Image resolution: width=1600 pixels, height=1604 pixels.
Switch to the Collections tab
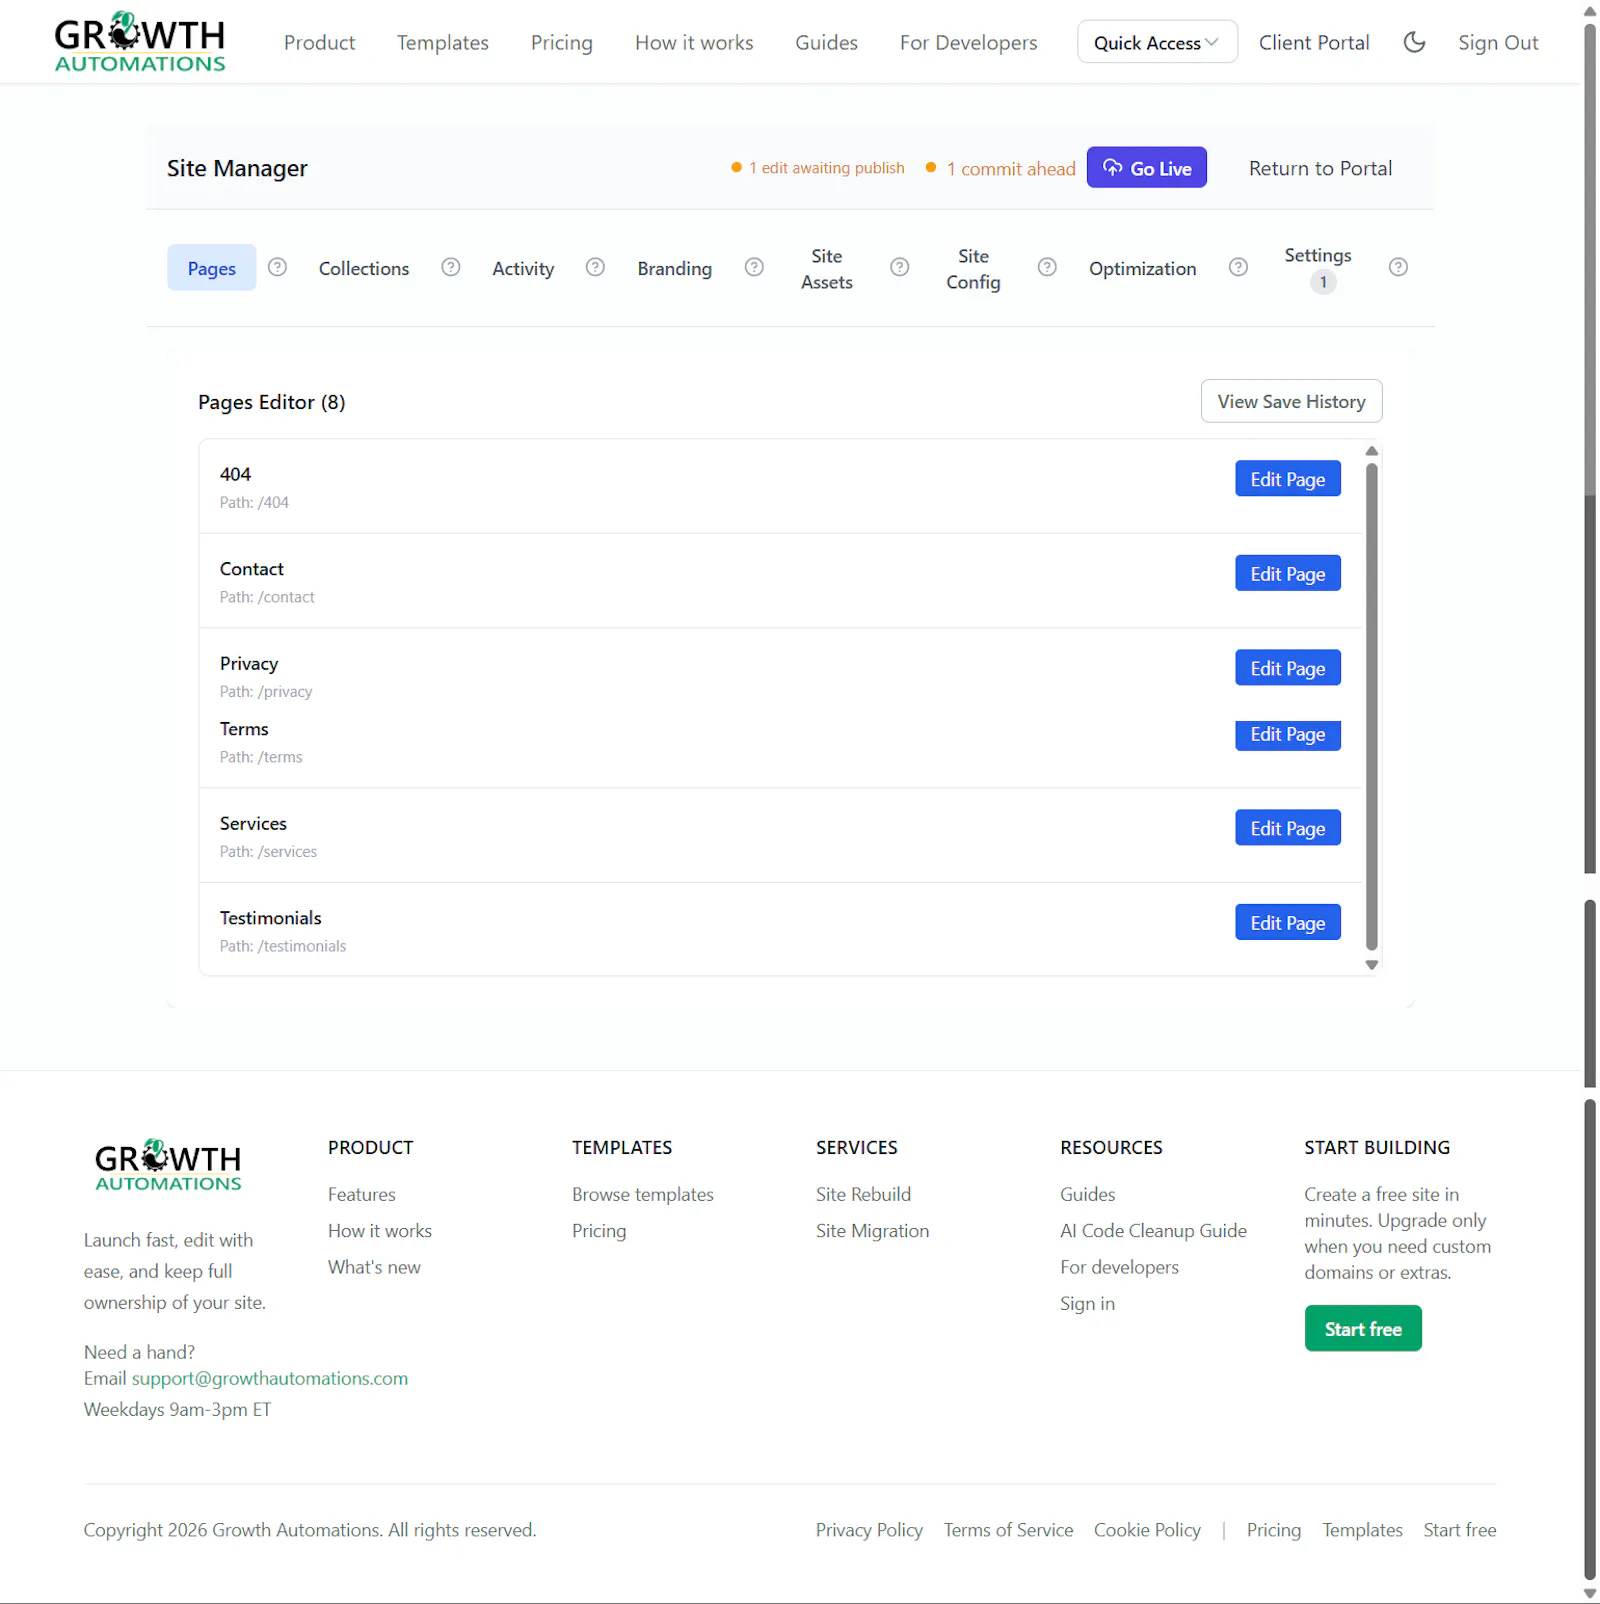pyautogui.click(x=364, y=268)
